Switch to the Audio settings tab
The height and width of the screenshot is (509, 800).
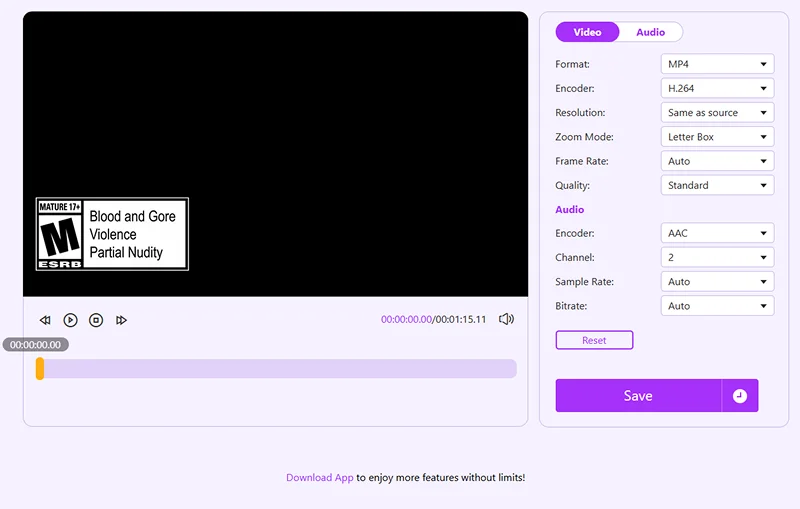(651, 32)
